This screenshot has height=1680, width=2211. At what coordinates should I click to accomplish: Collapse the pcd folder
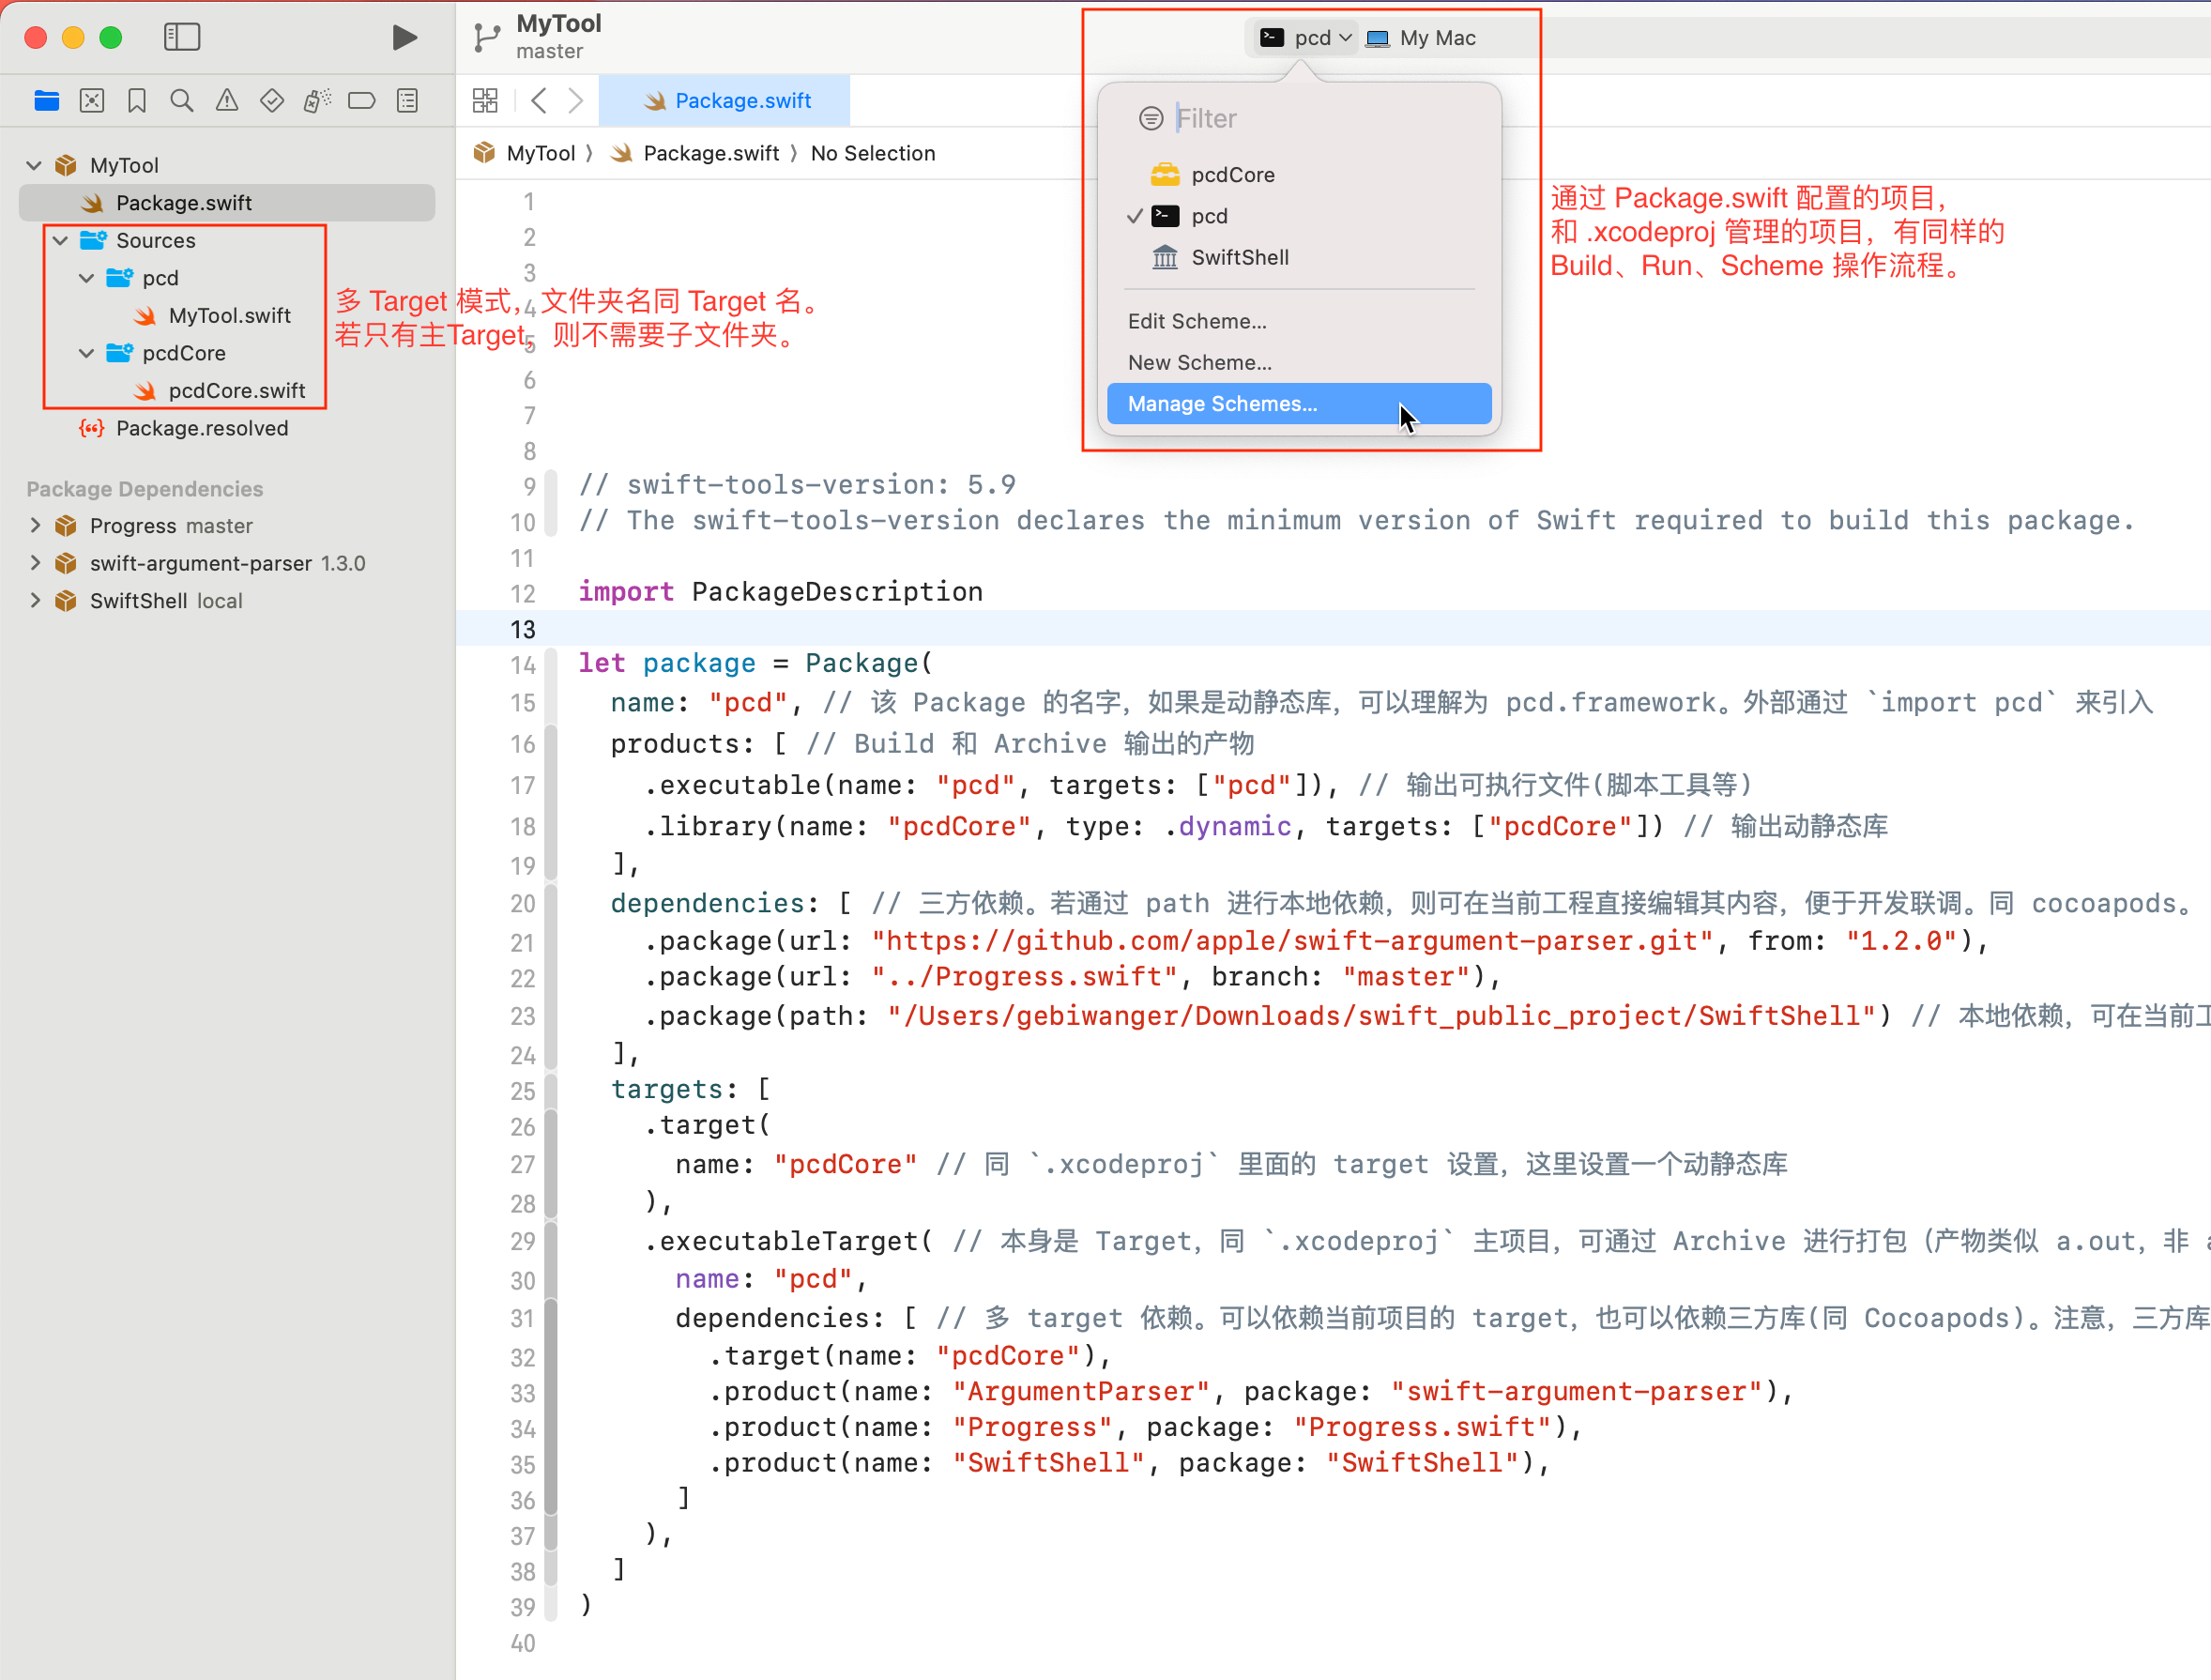coord(87,278)
